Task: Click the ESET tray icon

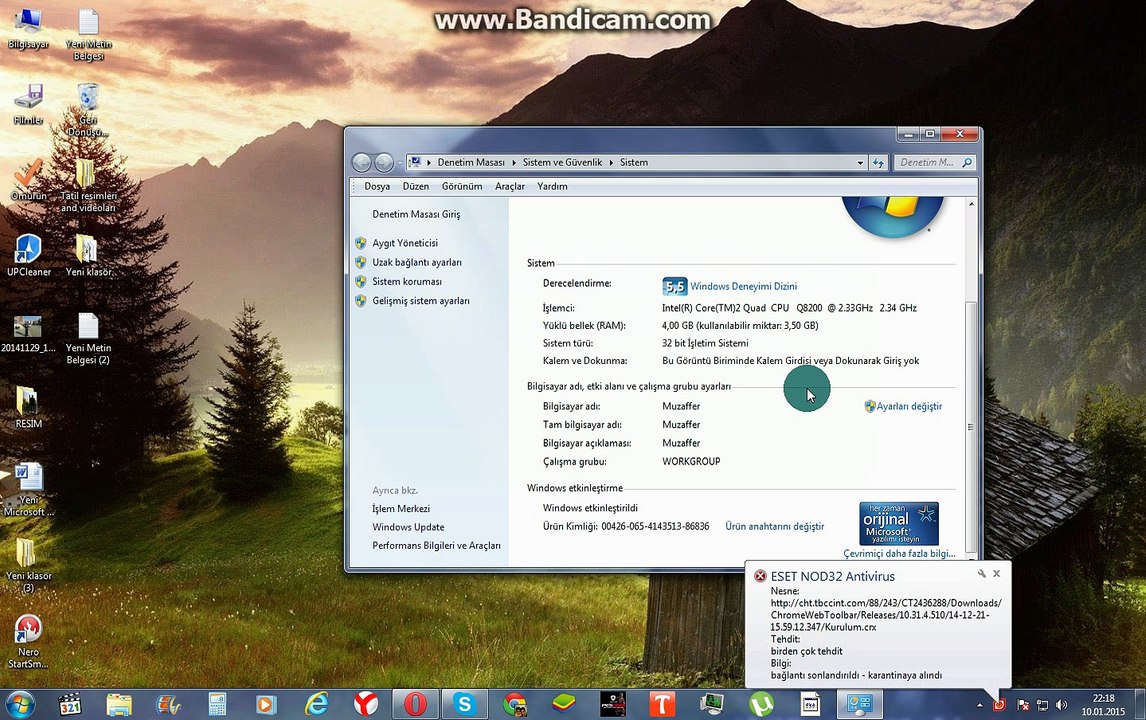Action: [x=999, y=705]
